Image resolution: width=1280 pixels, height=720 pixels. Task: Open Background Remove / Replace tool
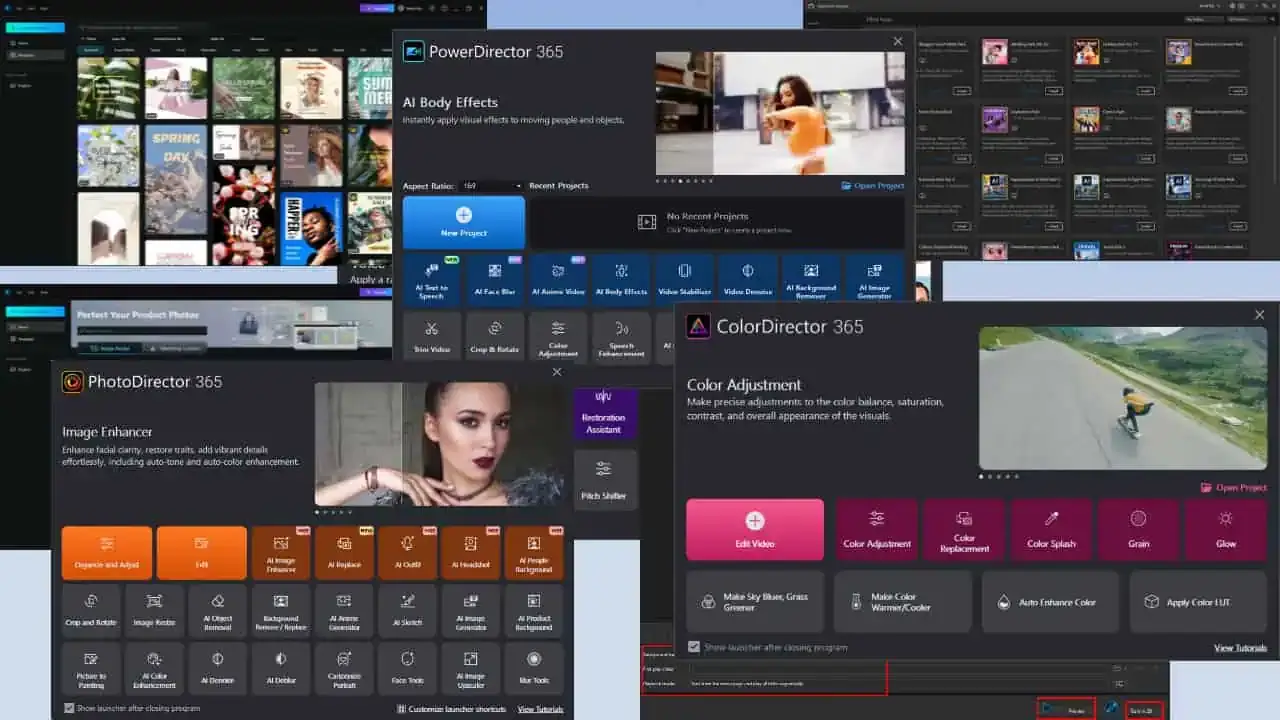(x=281, y=611)
